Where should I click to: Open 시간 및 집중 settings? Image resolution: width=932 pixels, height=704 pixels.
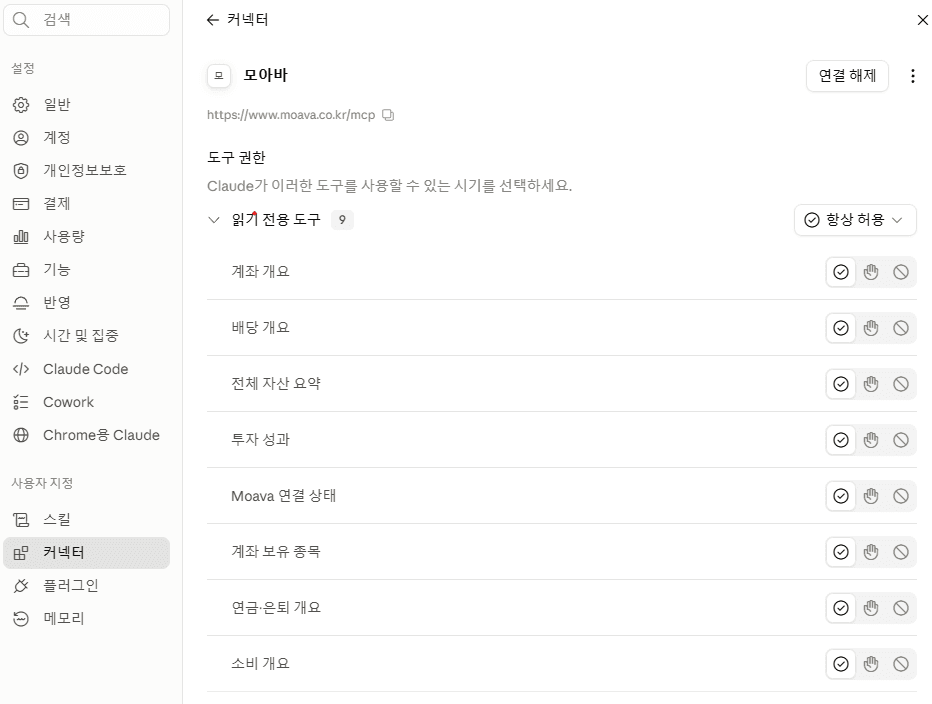(87, 336)
